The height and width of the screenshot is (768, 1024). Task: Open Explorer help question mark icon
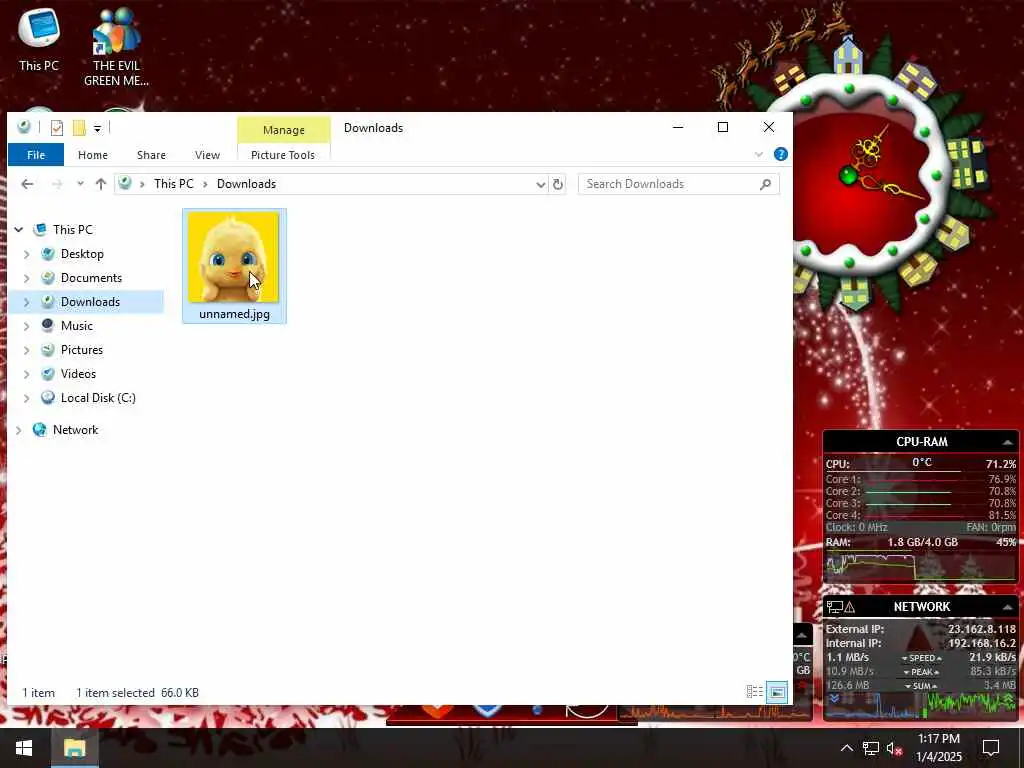(x=780, y=155)
